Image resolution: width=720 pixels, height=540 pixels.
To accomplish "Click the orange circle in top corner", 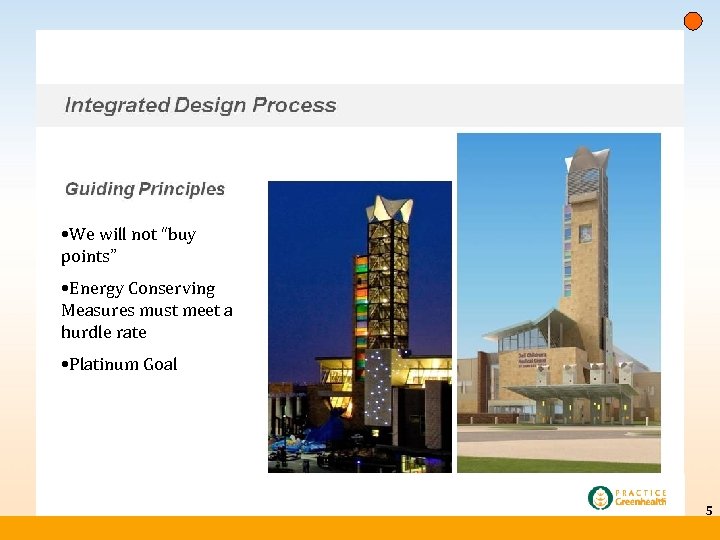I will [x=693, y=21].
